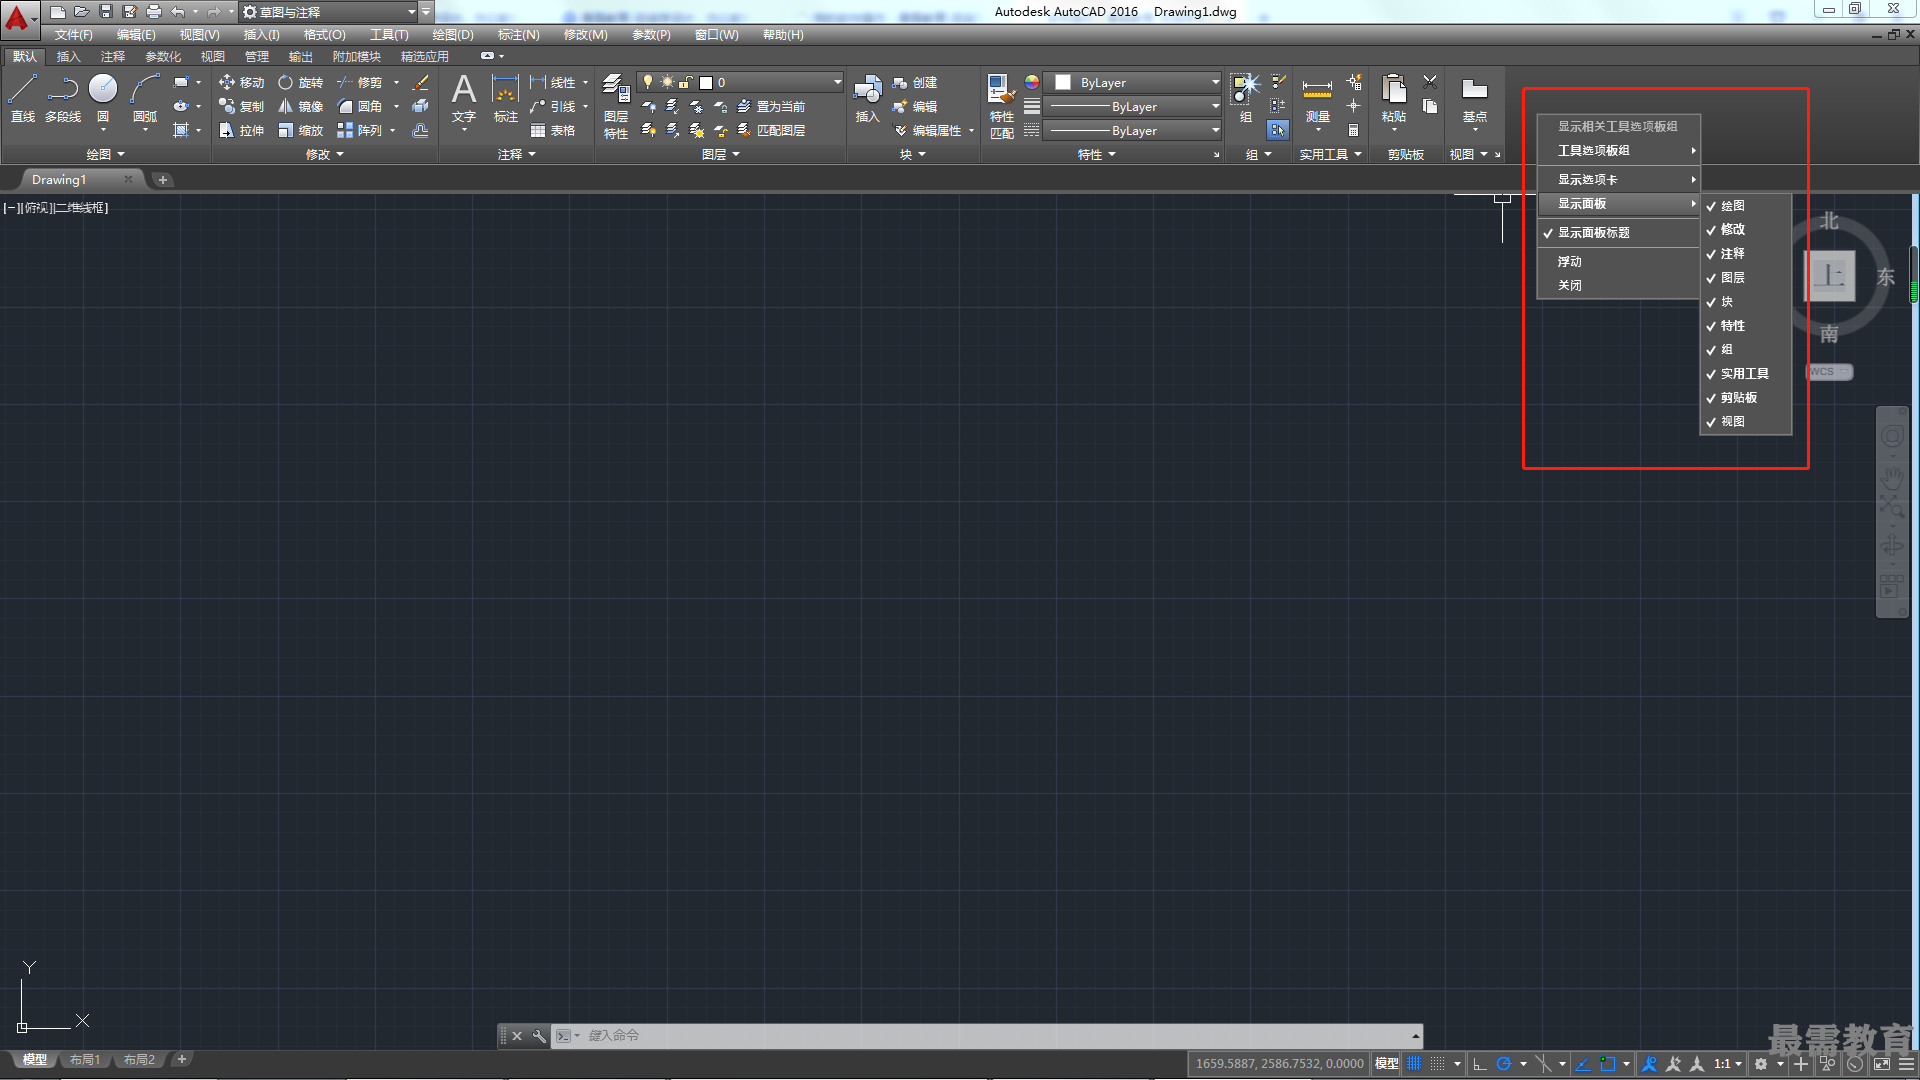Expand the 图层 panel
Viewport: 1920px width, 1080px height.
(x=721, y=155)
